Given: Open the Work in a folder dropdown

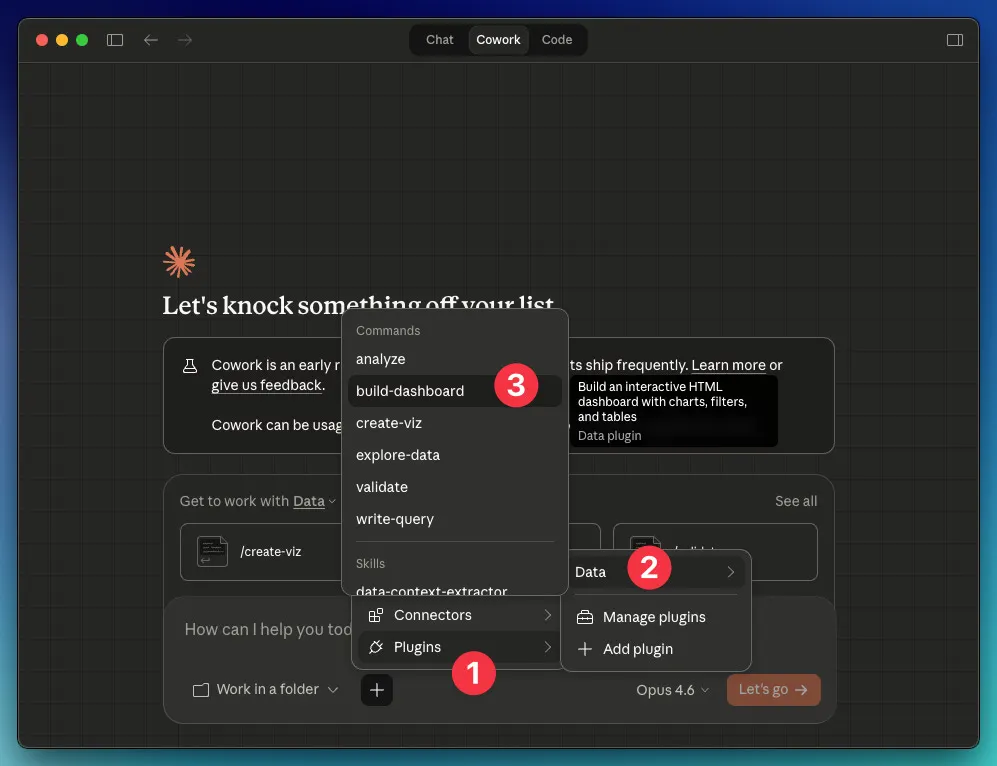Looking at the screenshot, I should [x=266, y=689].
